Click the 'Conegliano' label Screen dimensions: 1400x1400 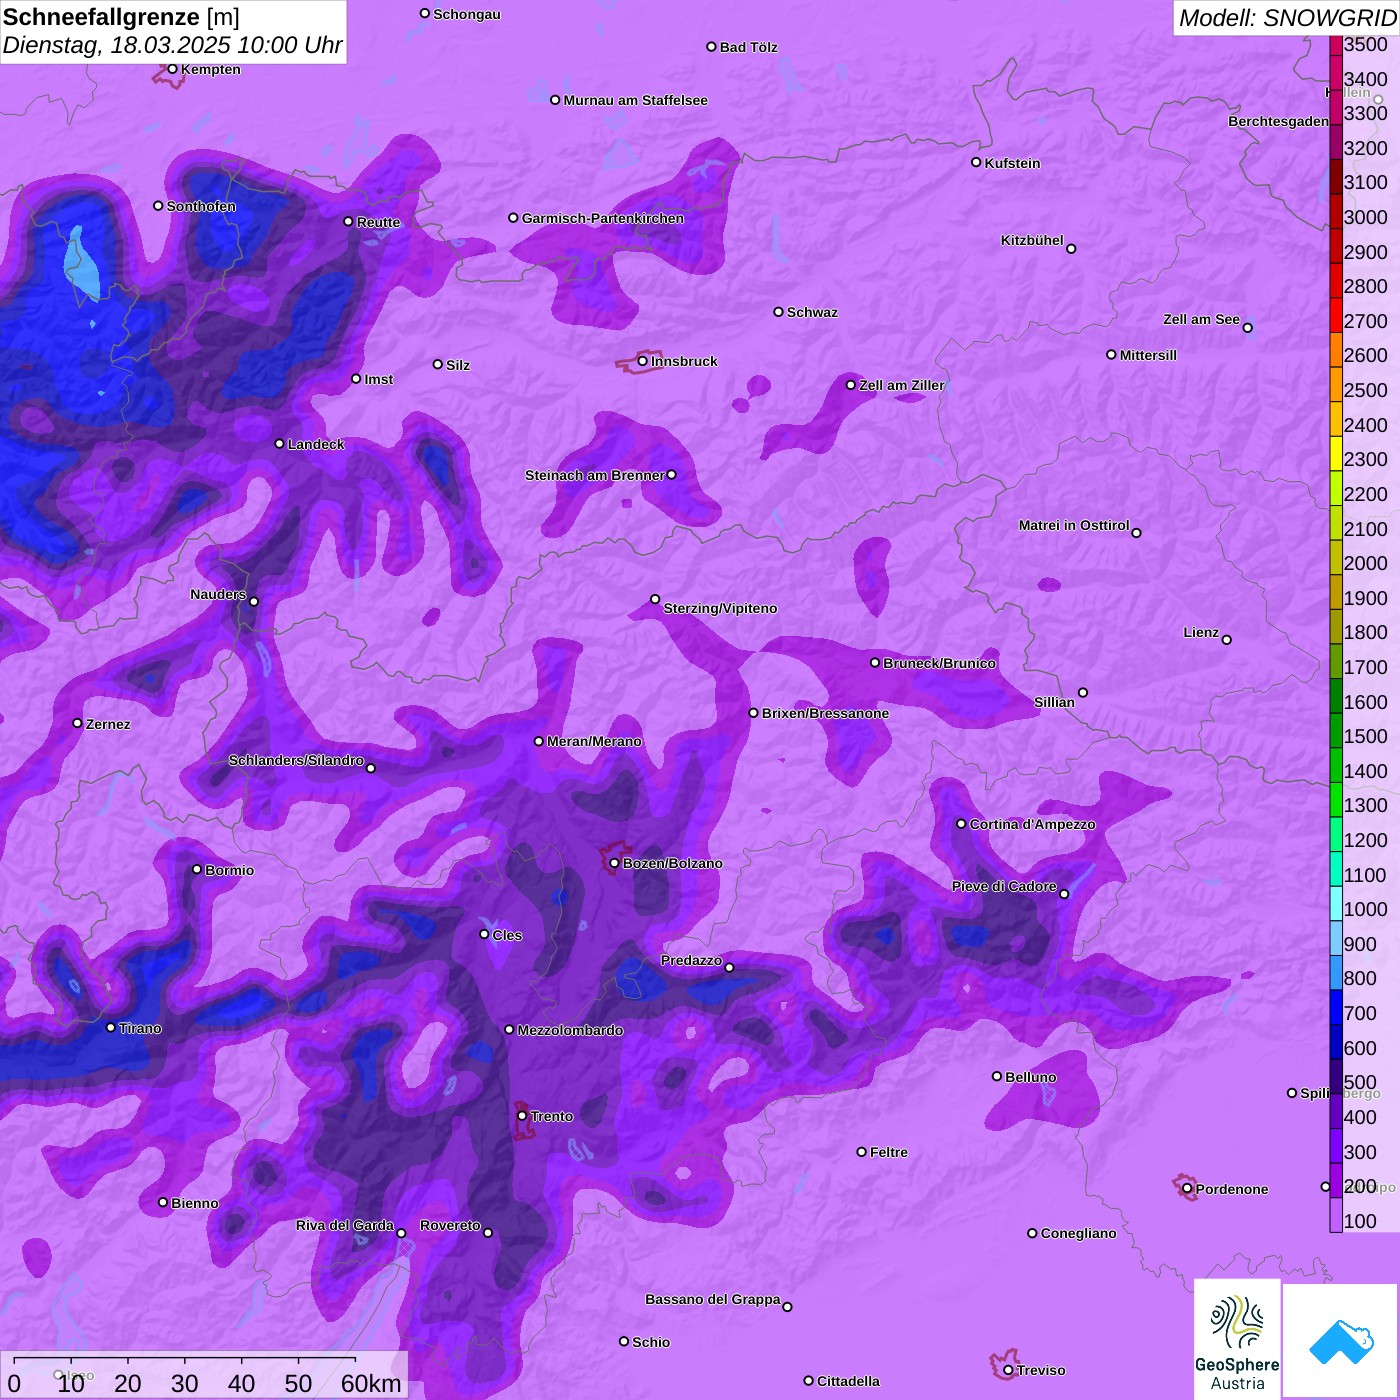[x=1078, y=1233]
